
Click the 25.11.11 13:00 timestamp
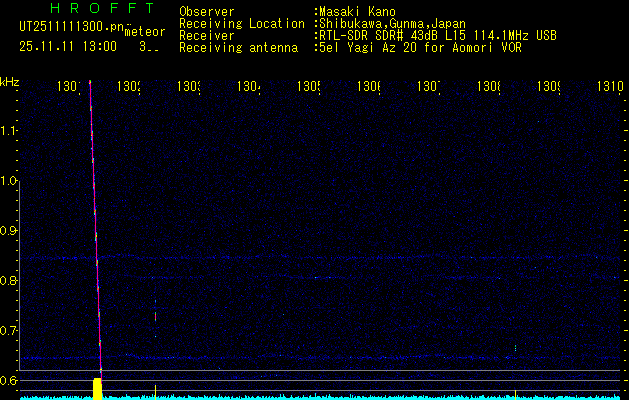pos(67,46)
